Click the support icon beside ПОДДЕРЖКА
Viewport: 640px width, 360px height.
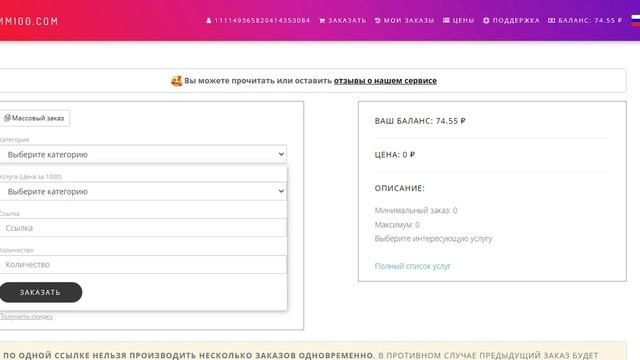(486, 20)
